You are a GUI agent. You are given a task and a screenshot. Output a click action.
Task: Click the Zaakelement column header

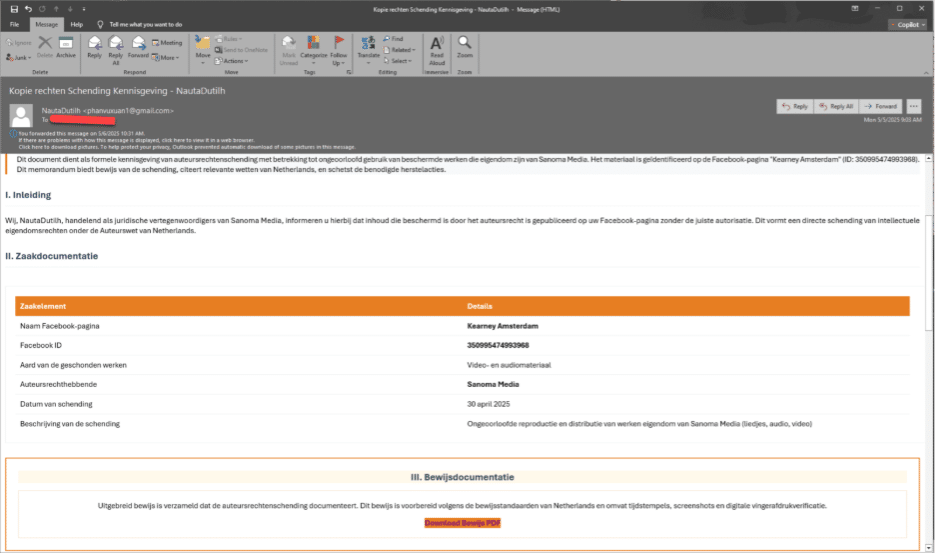(43, 306)
